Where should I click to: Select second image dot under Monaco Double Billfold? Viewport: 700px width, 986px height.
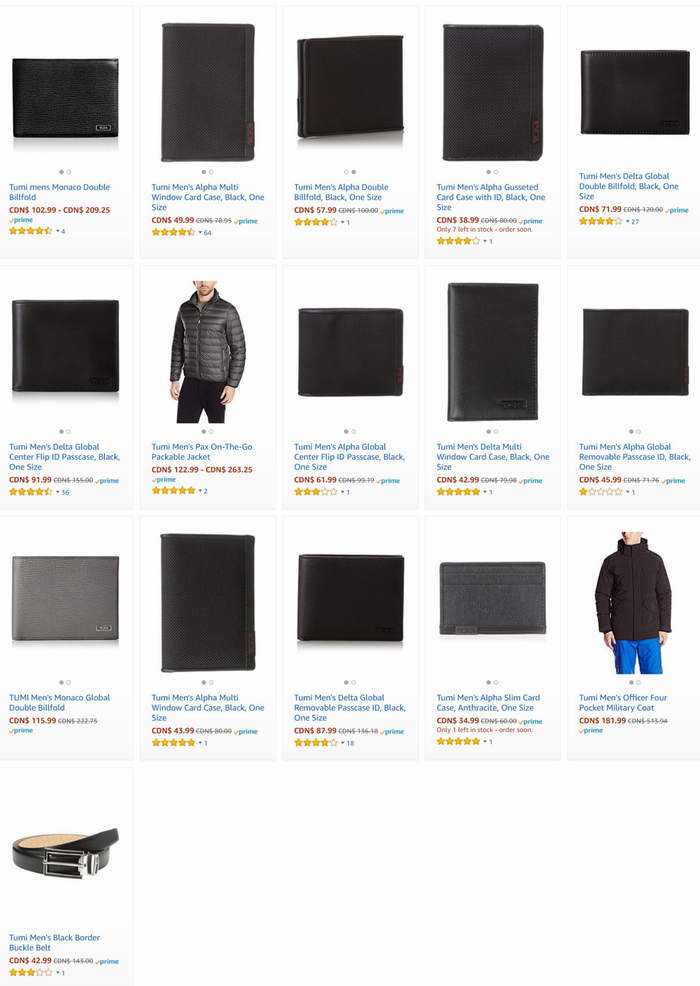(69, 172)
